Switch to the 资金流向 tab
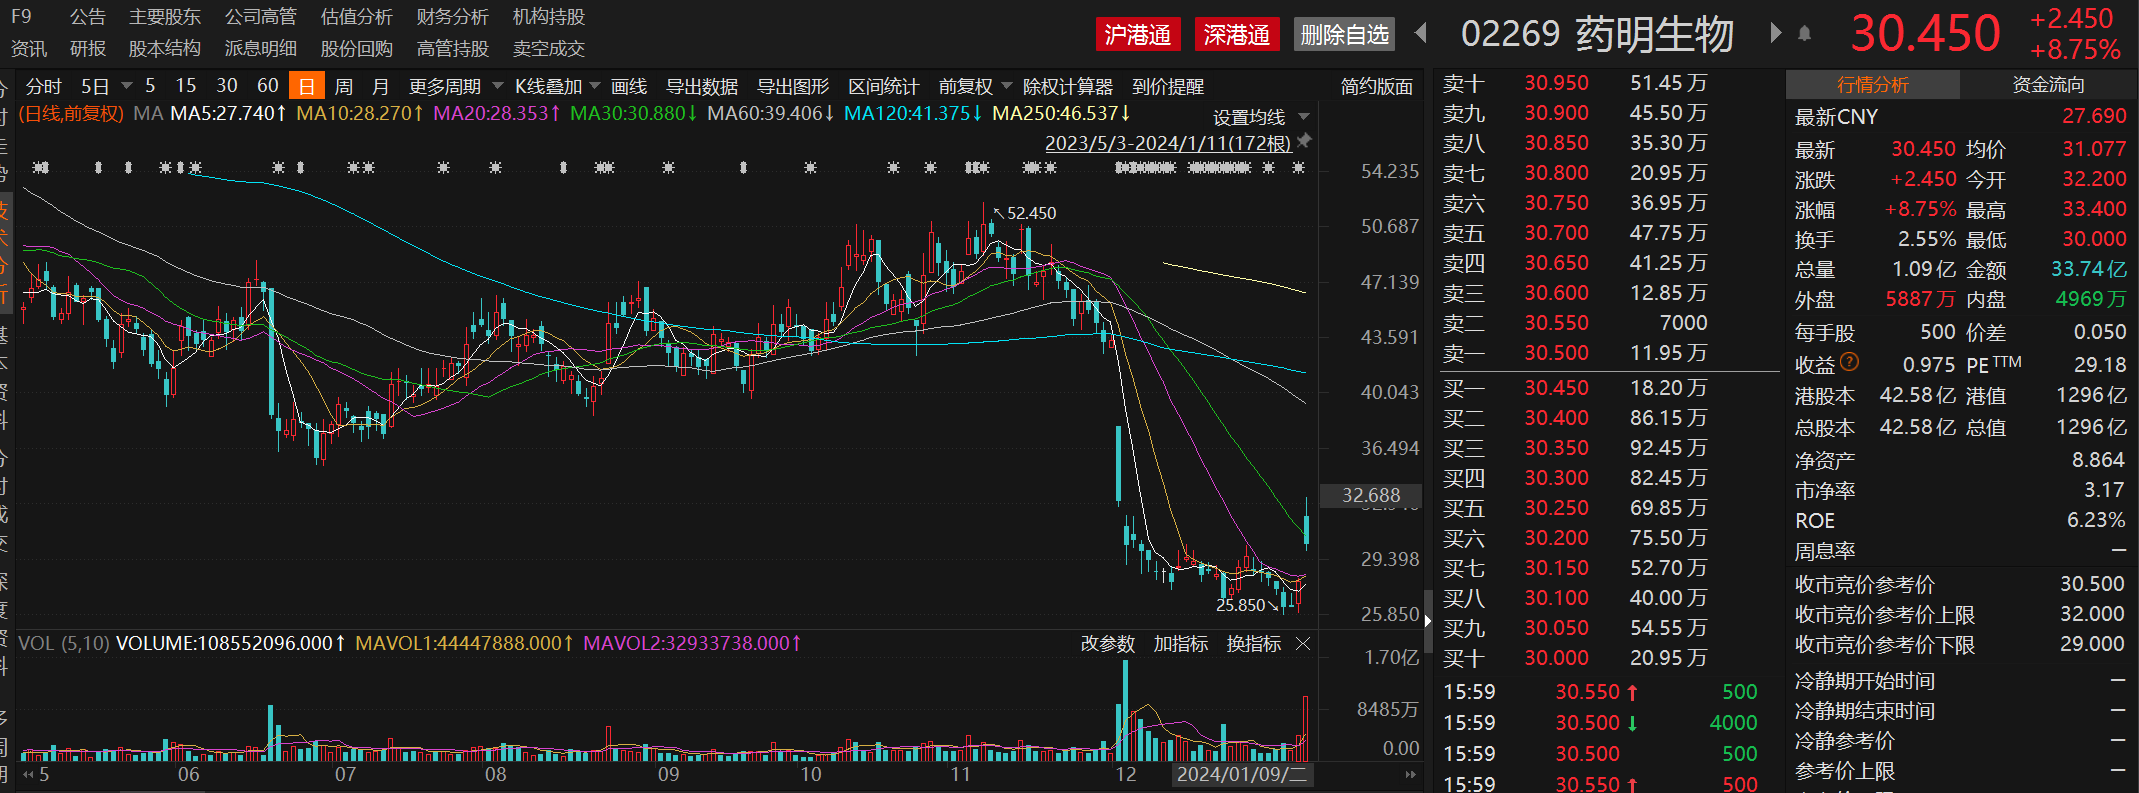This screenshot has height=793, width=2139. (2048, 85)
